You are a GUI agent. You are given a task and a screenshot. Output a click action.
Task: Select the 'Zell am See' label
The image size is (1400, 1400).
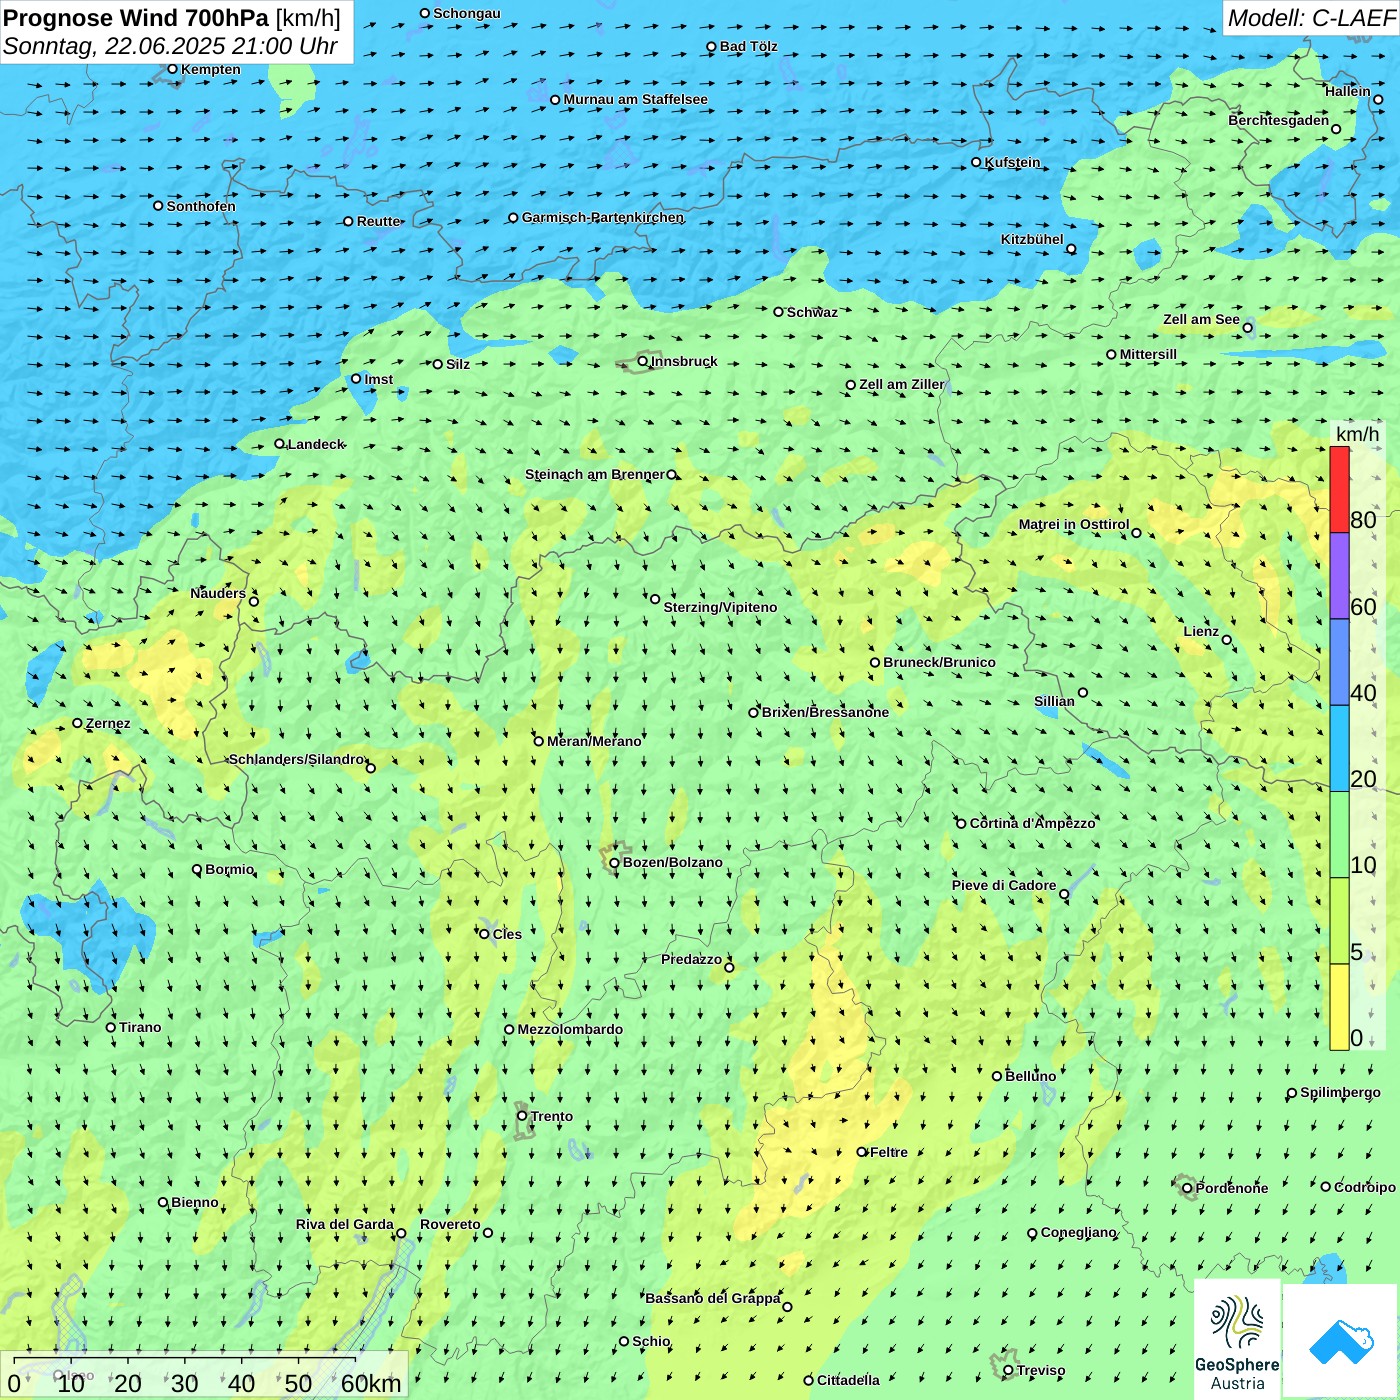tap(1201, 319)
